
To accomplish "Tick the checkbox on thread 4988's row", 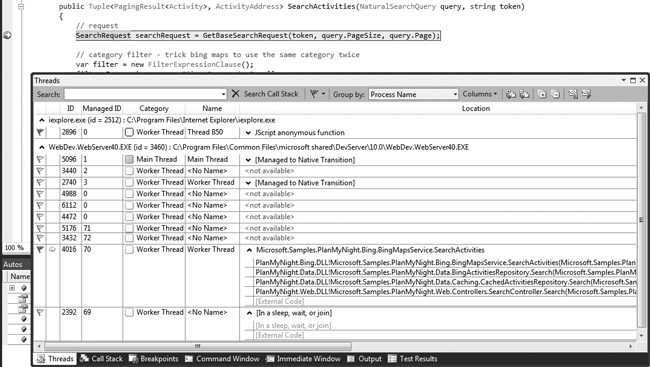I will (x=129, y=194).
